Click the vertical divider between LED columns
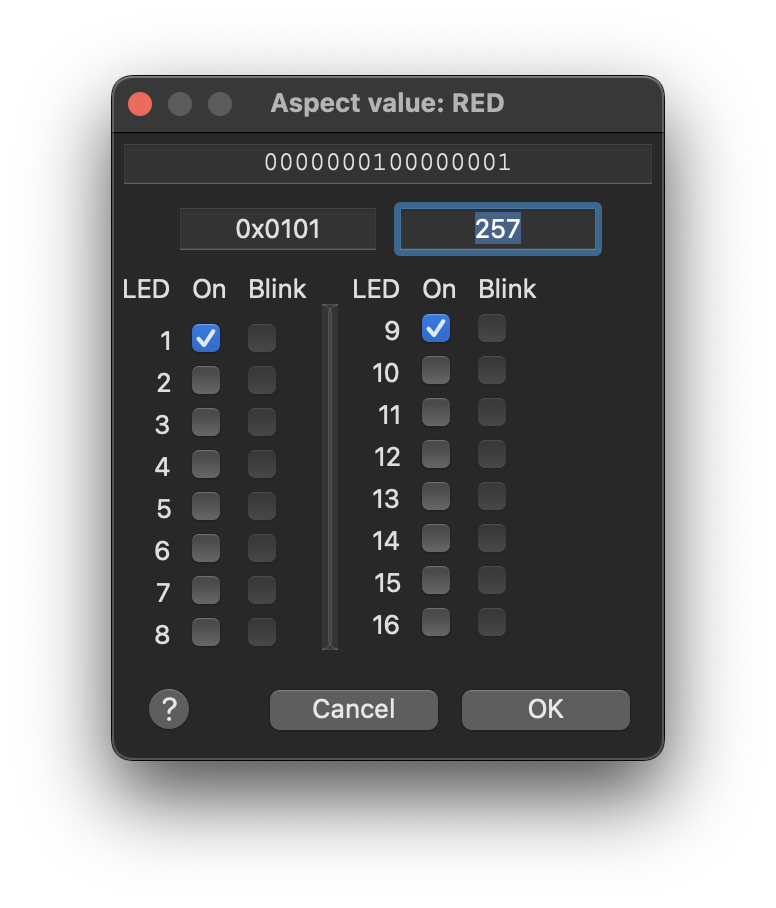The image size is (776, 908). point(329,477)
